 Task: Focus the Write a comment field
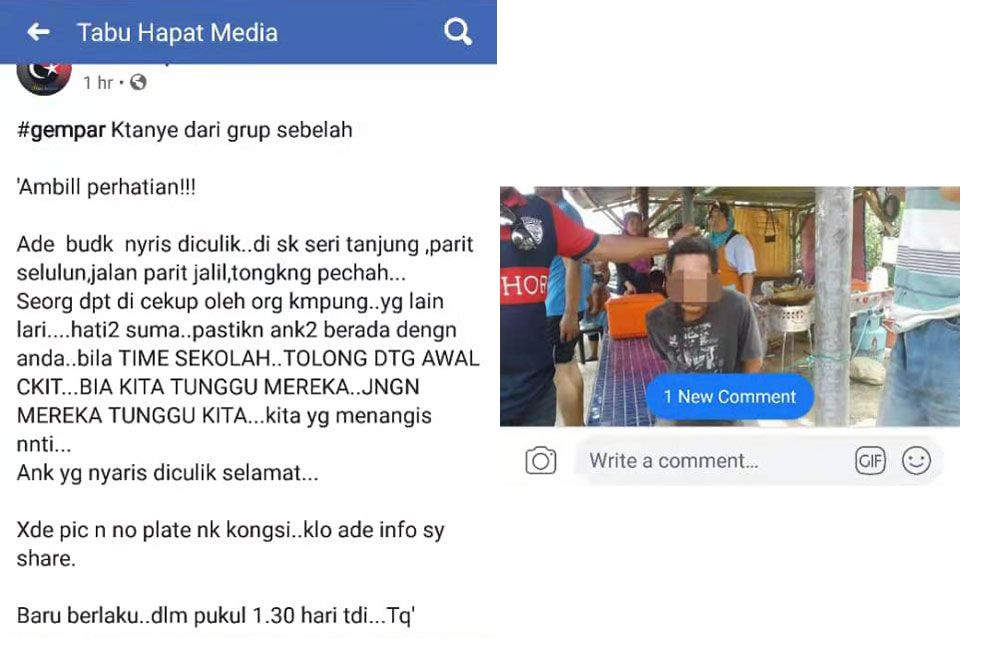click(710, 461)
